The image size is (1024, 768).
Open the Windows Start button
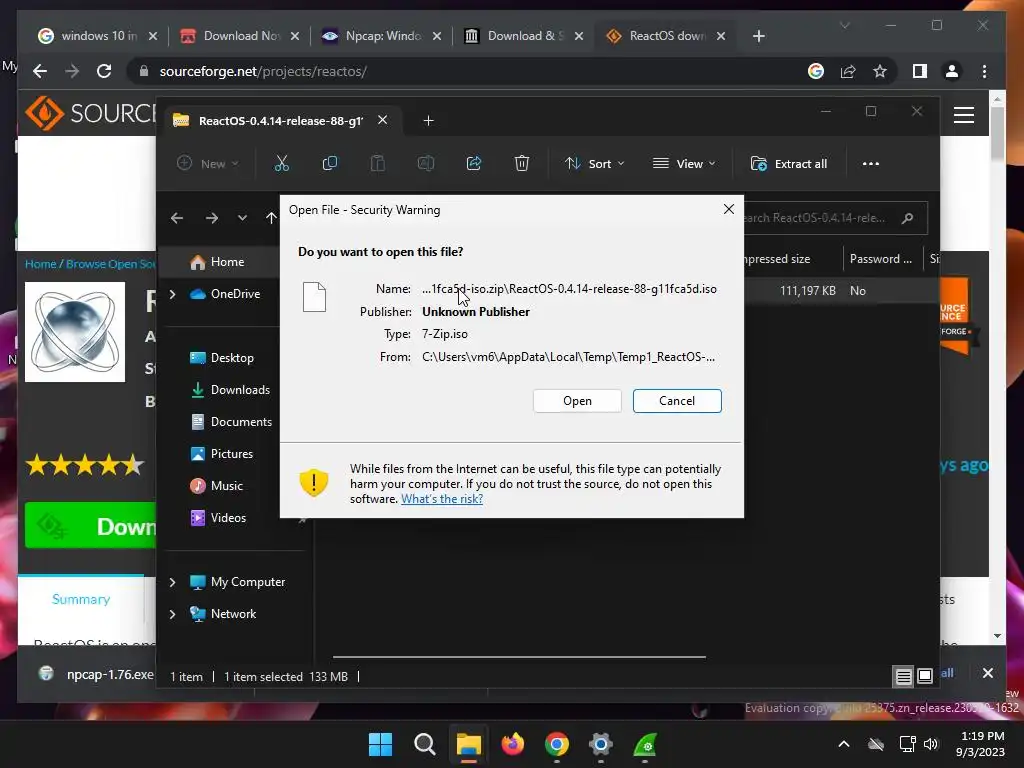[380, 744]
